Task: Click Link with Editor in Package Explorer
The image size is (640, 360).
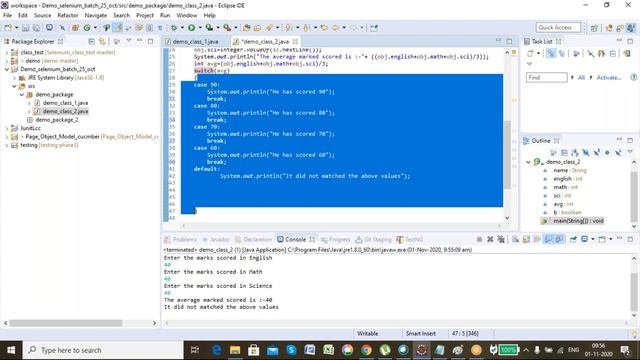Action: coord(102,41)
